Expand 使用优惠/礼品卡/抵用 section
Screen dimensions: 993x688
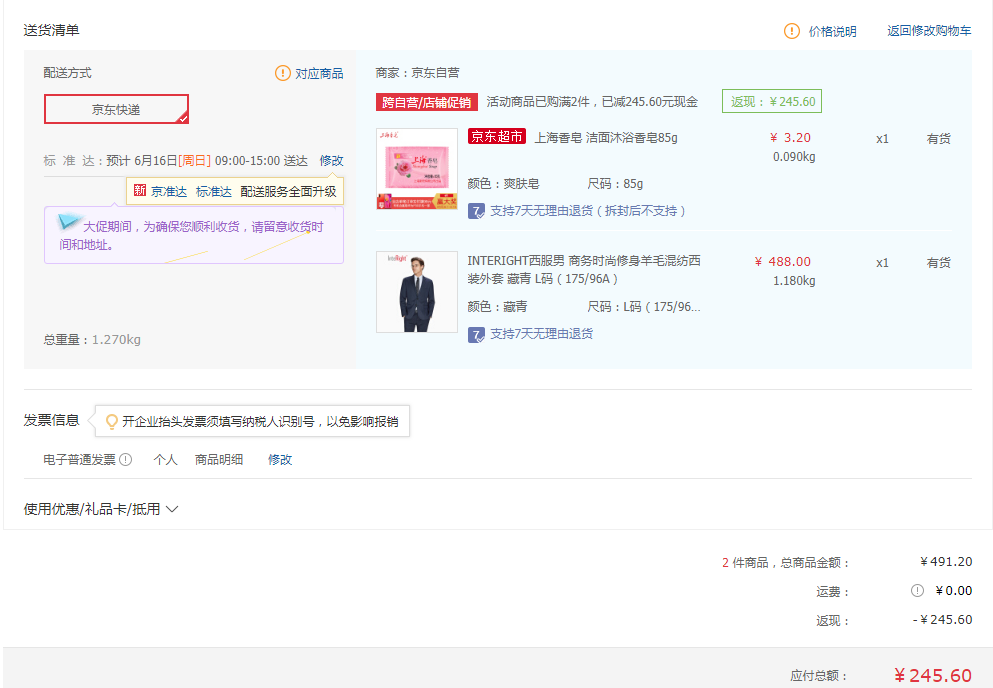101,509
